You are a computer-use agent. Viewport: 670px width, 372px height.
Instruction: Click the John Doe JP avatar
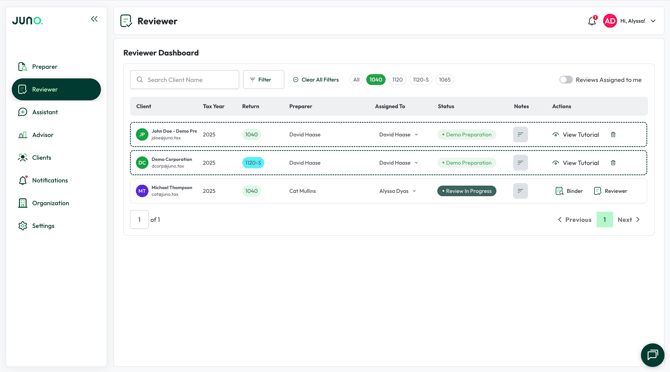[142, 135]
